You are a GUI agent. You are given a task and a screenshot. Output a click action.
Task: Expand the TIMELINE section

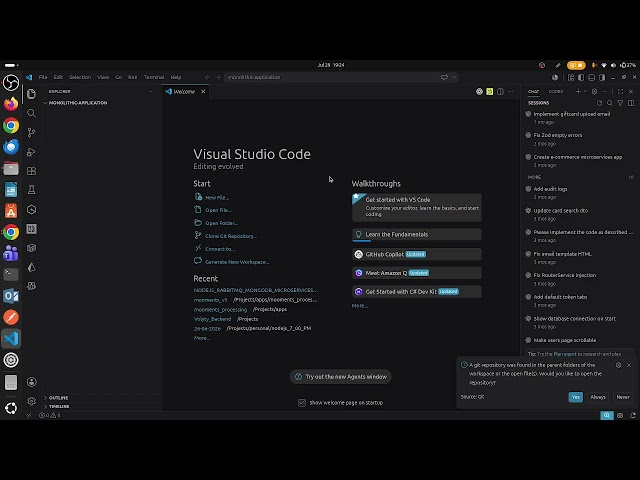pos(101,407)
